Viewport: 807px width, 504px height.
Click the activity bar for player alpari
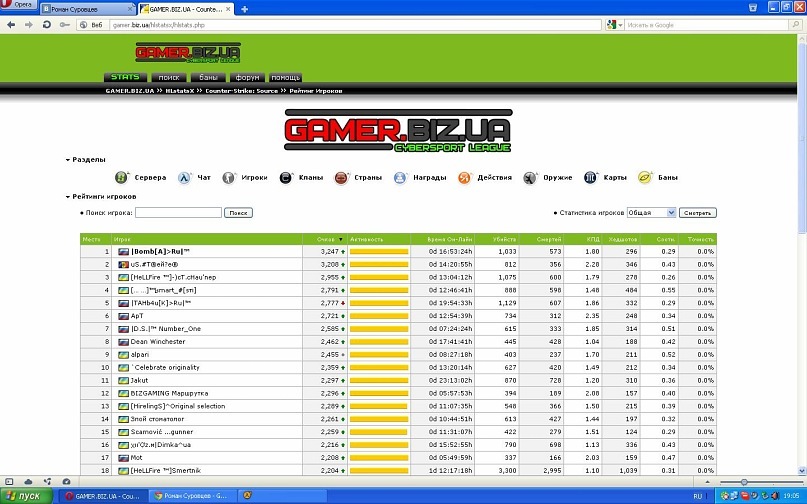(x=379, y=355)
